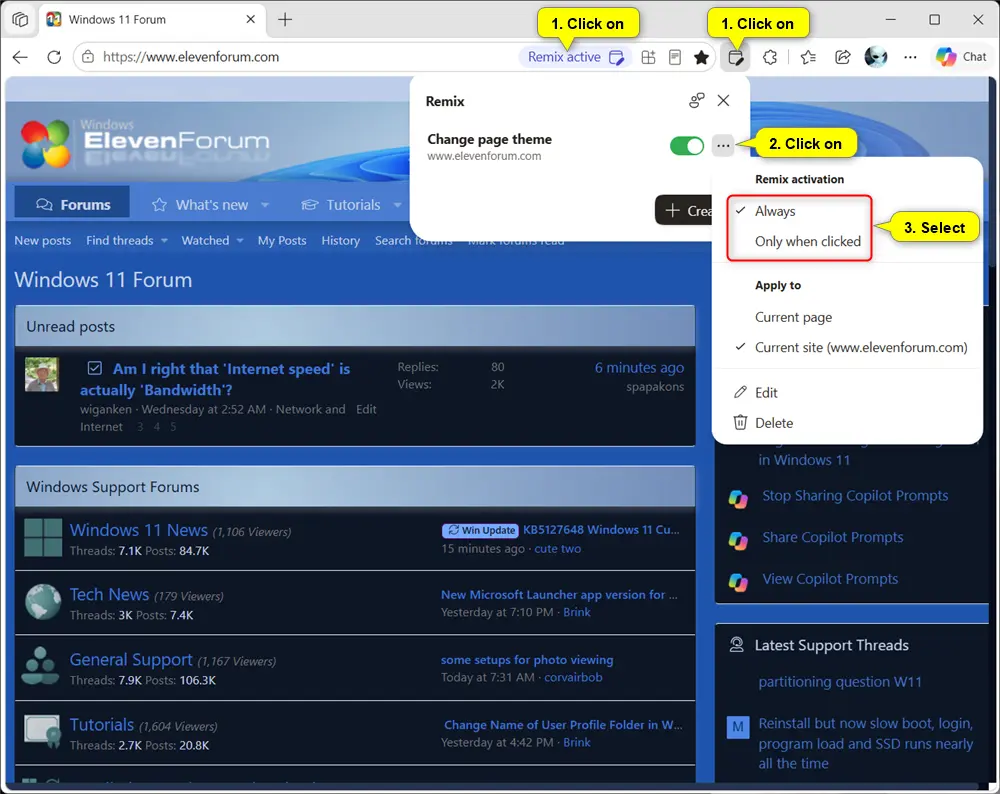Open History link
The width and height of the screenshot is (1000, 794).
pos(341,240)
